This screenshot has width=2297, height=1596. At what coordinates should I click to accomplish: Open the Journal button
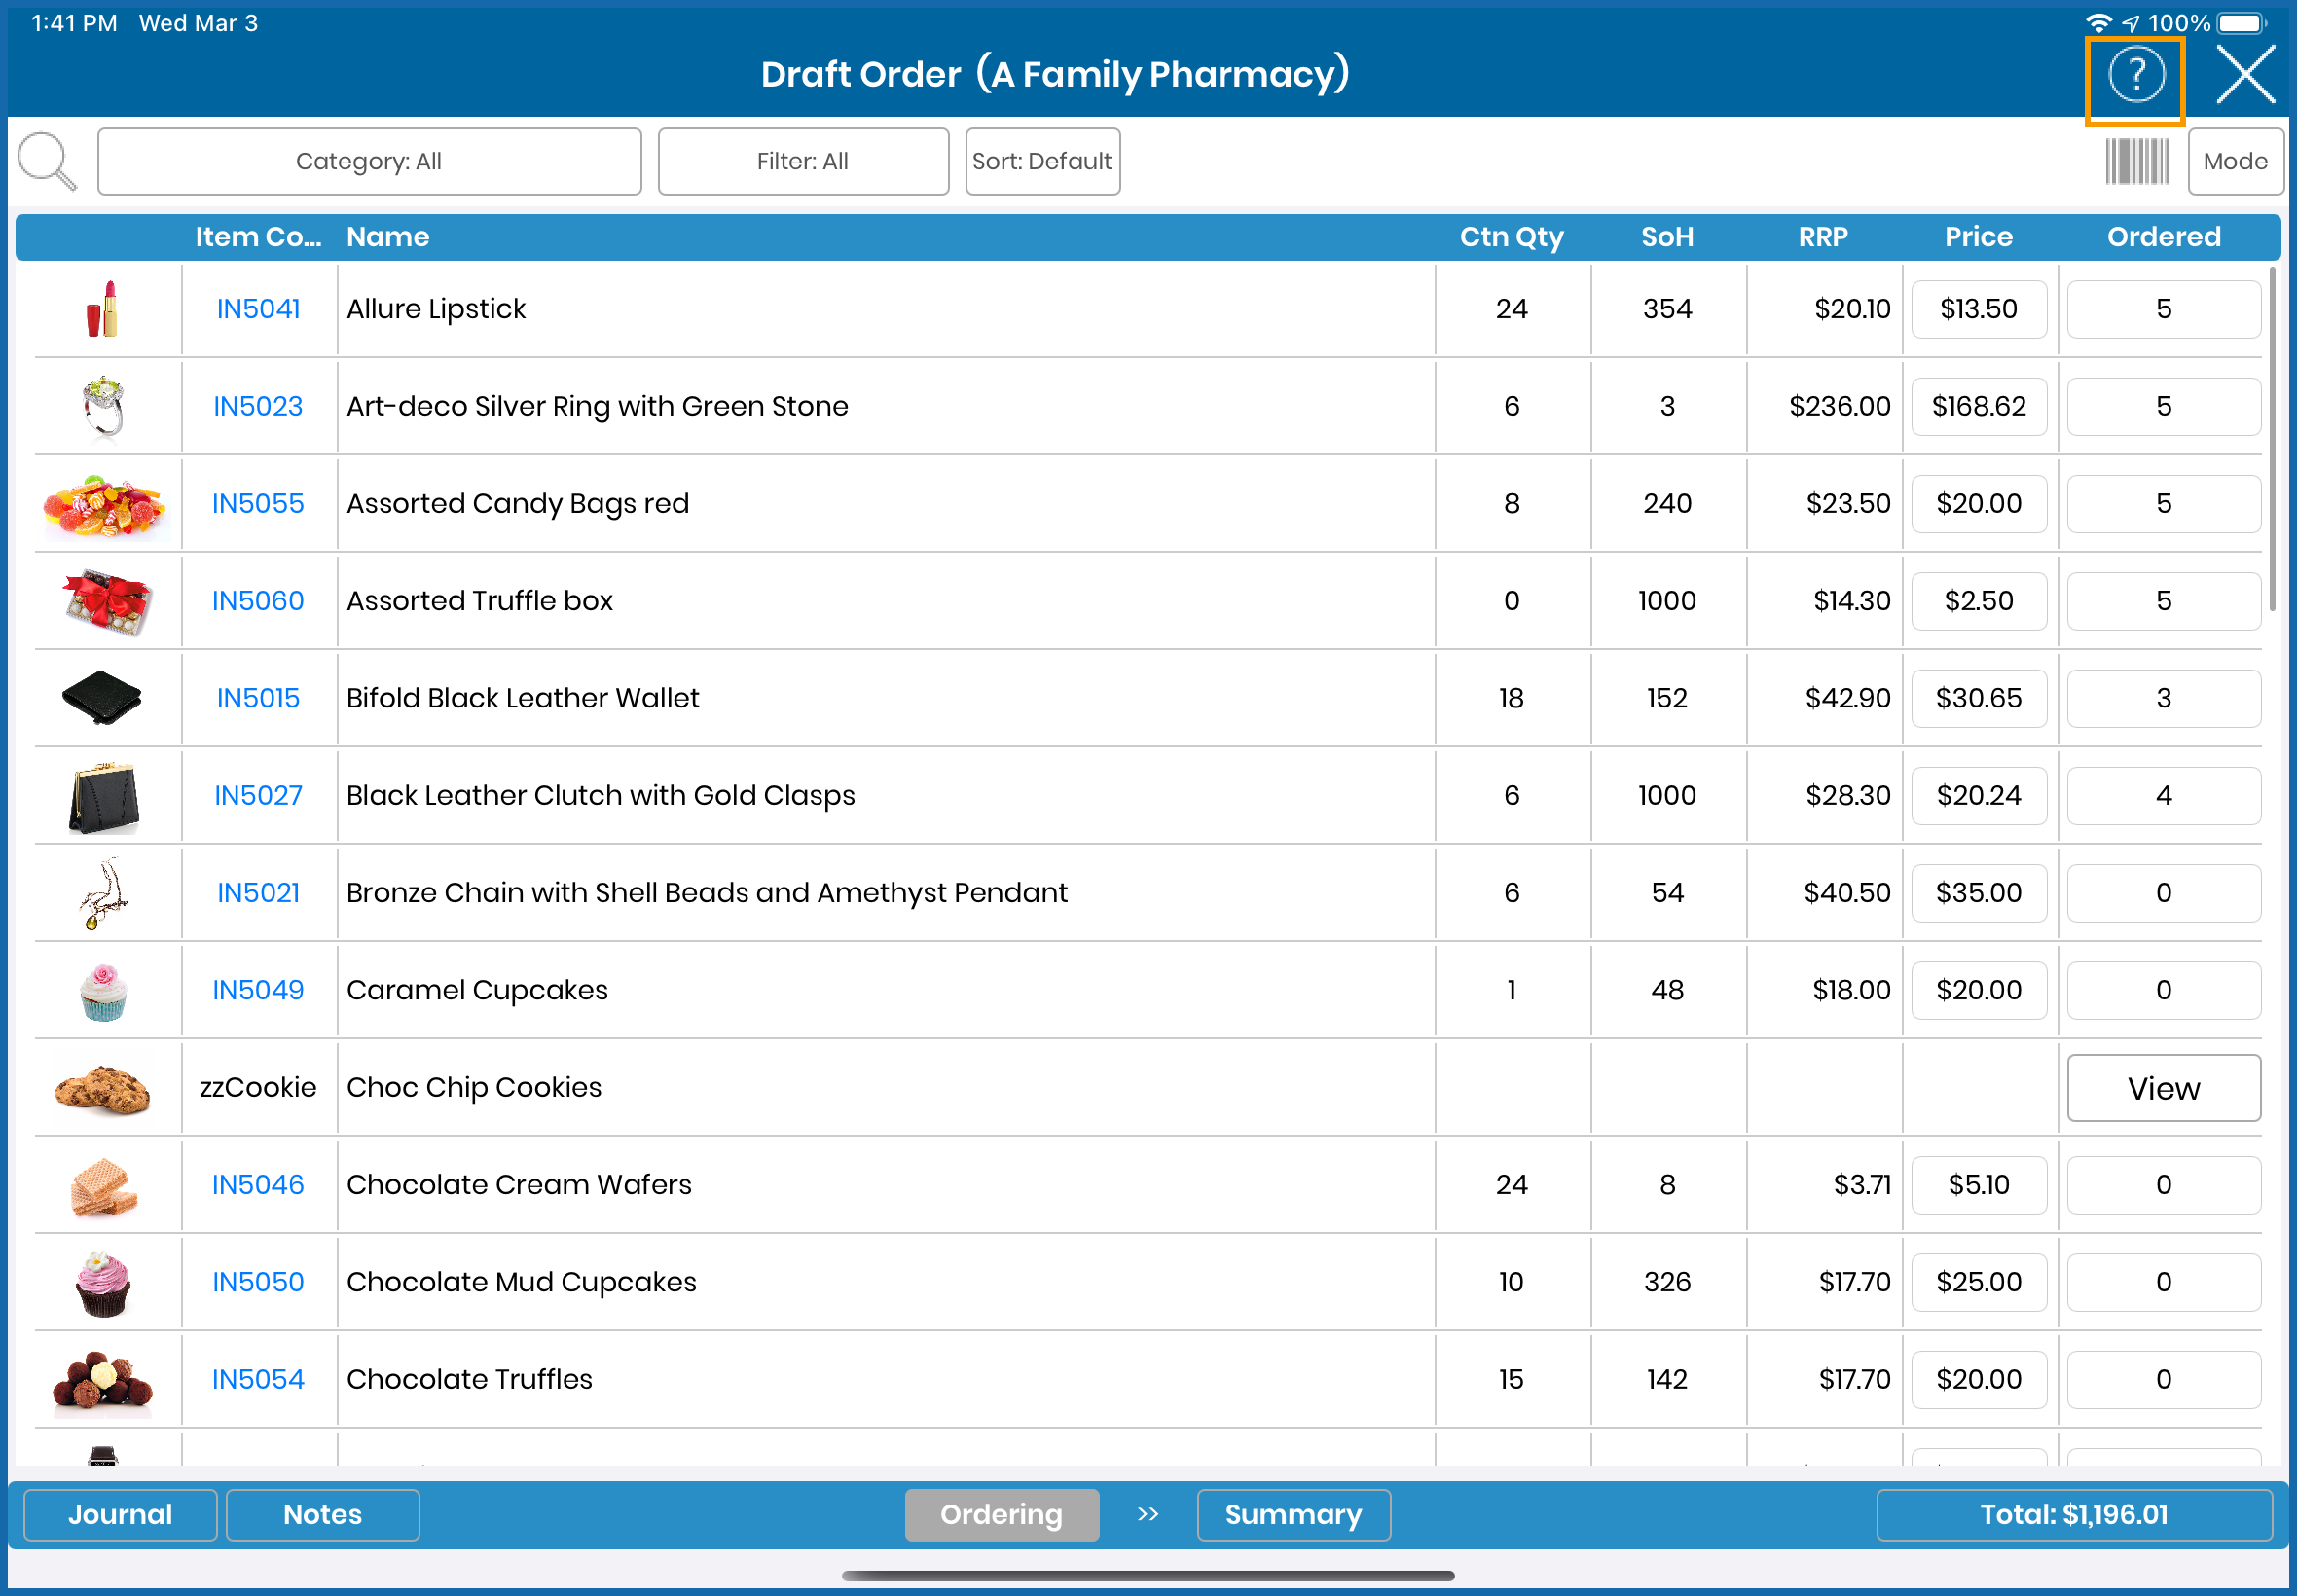120,1515
